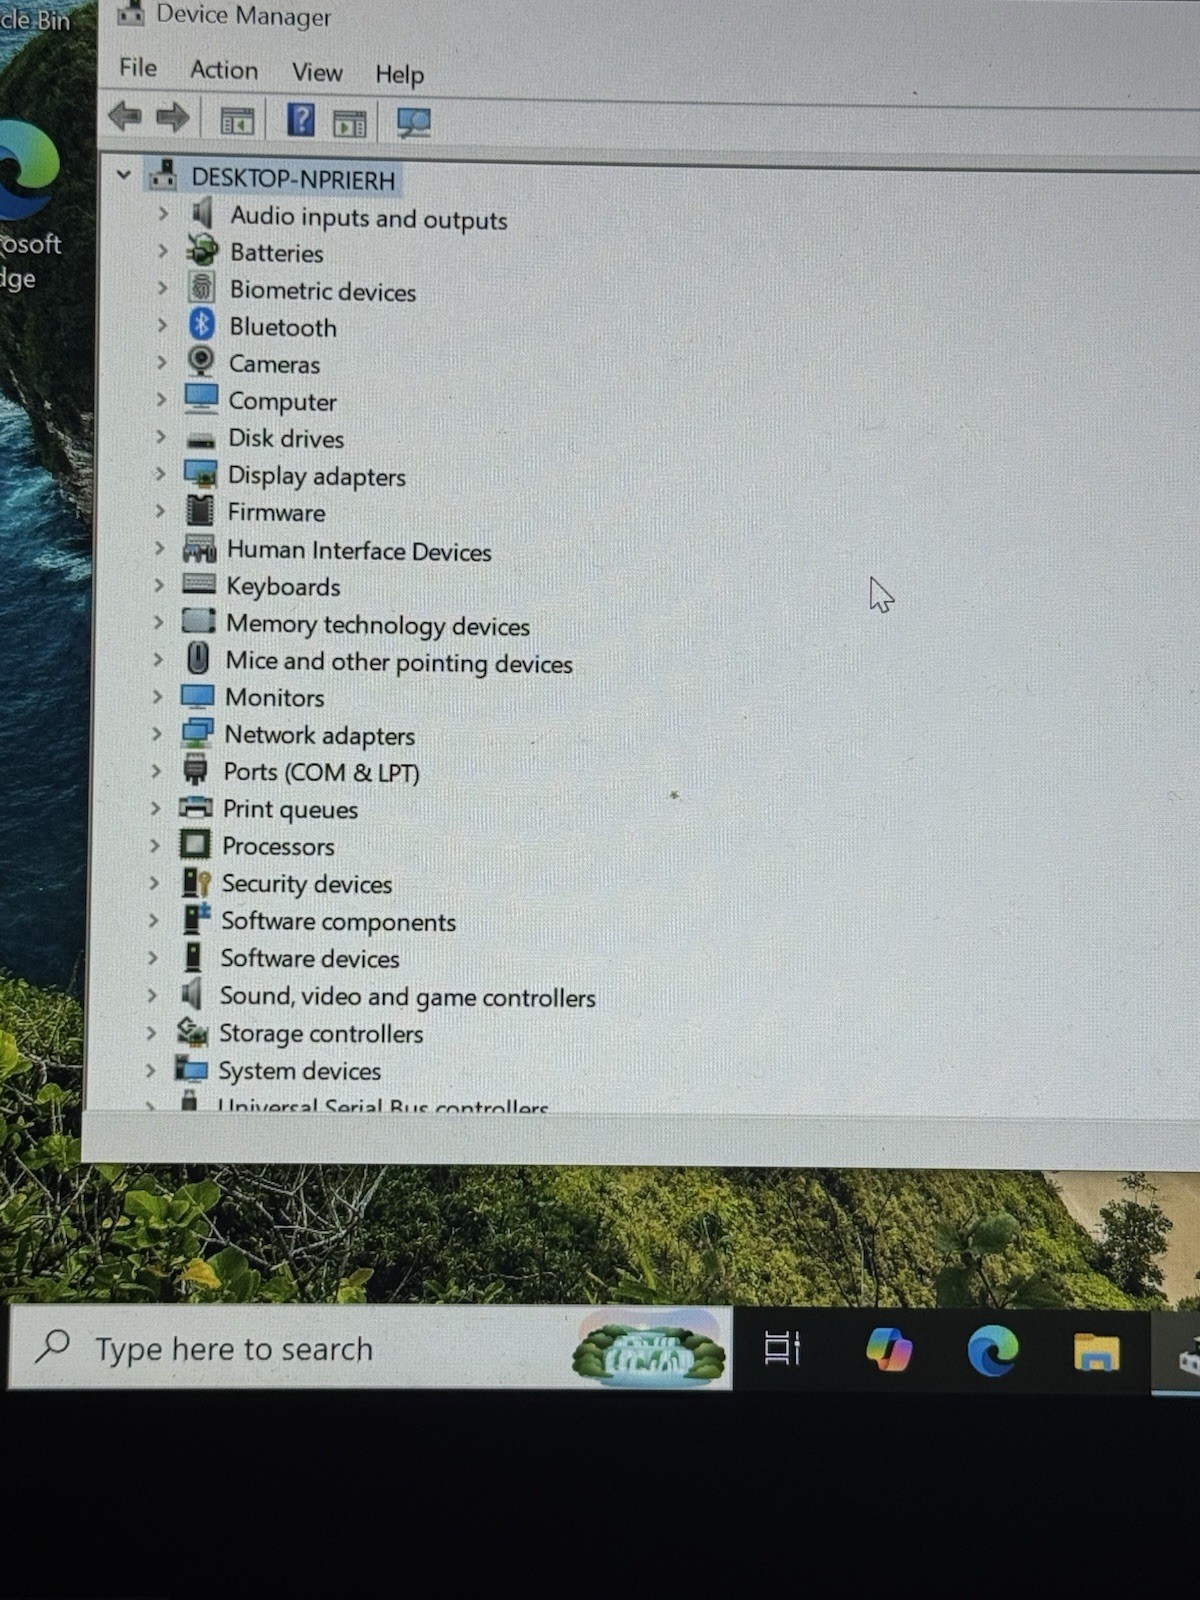
Task: Click the Batteries icon
Action: tap(203, 250)
